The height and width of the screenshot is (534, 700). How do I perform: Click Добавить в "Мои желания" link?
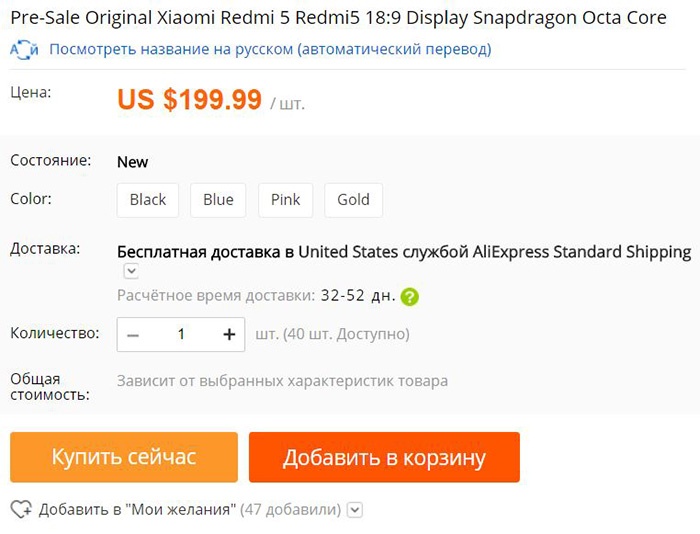137,510
